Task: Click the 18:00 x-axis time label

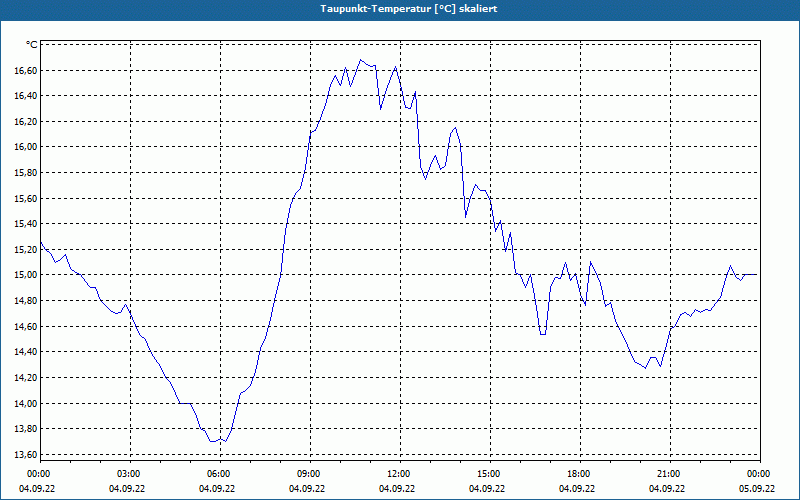Action: pos(577,474)
